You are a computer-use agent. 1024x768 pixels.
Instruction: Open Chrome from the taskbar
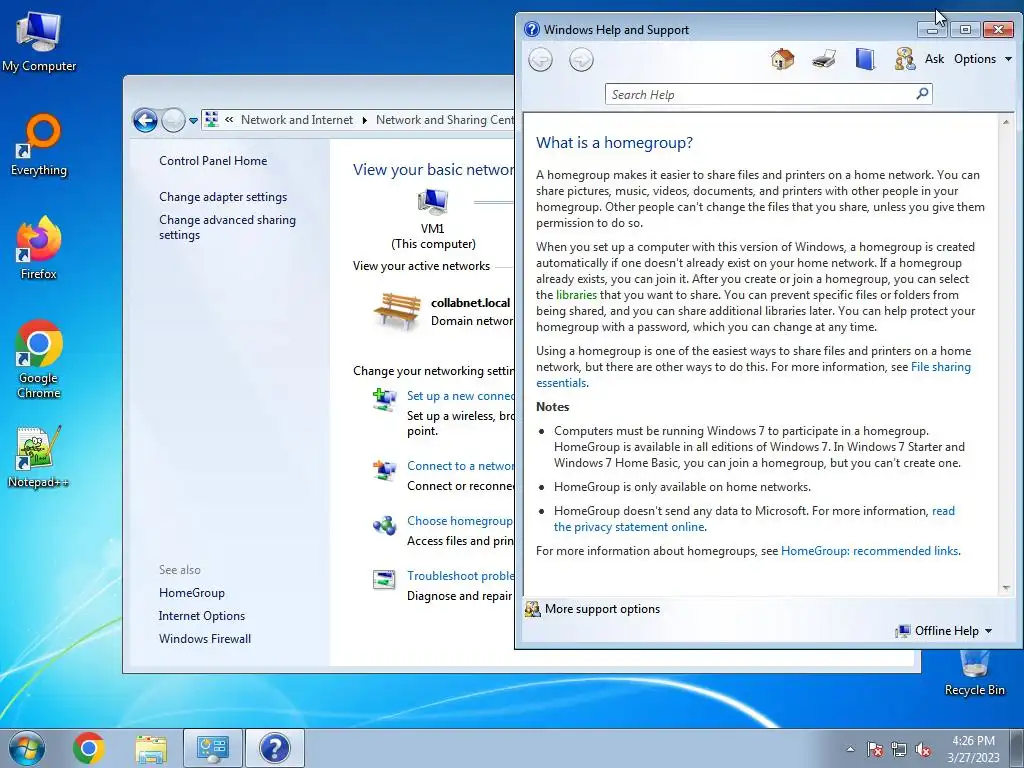pyautogui.click(x=89, y=748)
